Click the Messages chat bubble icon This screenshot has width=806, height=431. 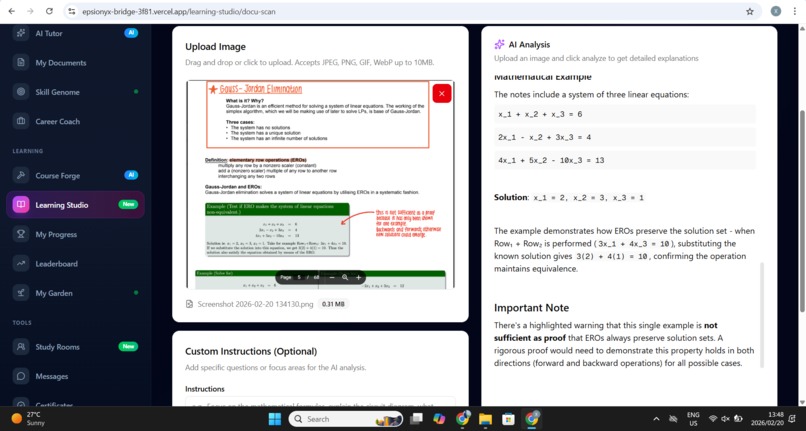coord(21,376)
